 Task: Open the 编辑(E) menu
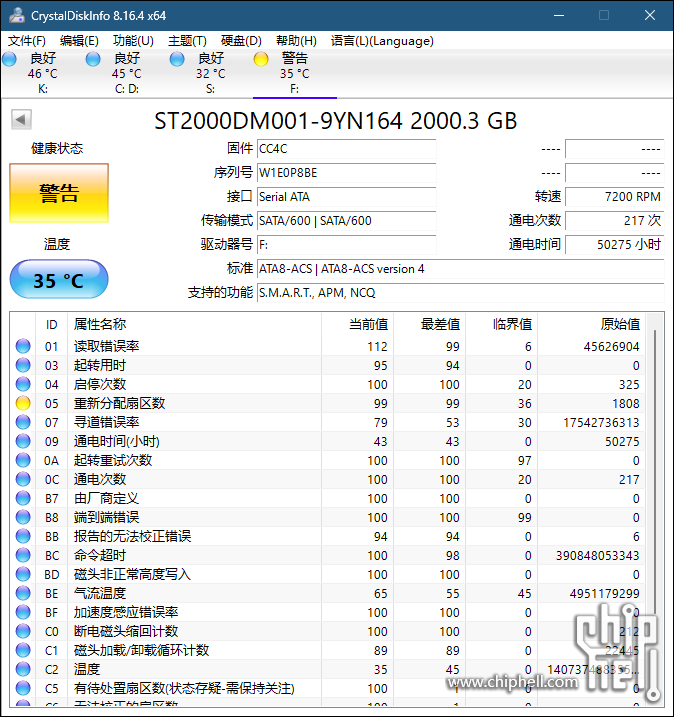pyautogui.click(x=79, y=41)
